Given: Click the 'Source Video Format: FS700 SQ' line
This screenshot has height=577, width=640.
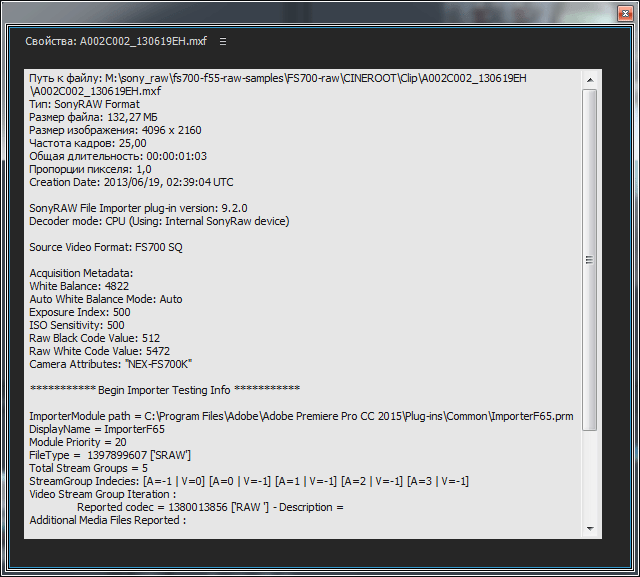Looking at the screenshot, I should pyautogui.click(x=106, y=247).
